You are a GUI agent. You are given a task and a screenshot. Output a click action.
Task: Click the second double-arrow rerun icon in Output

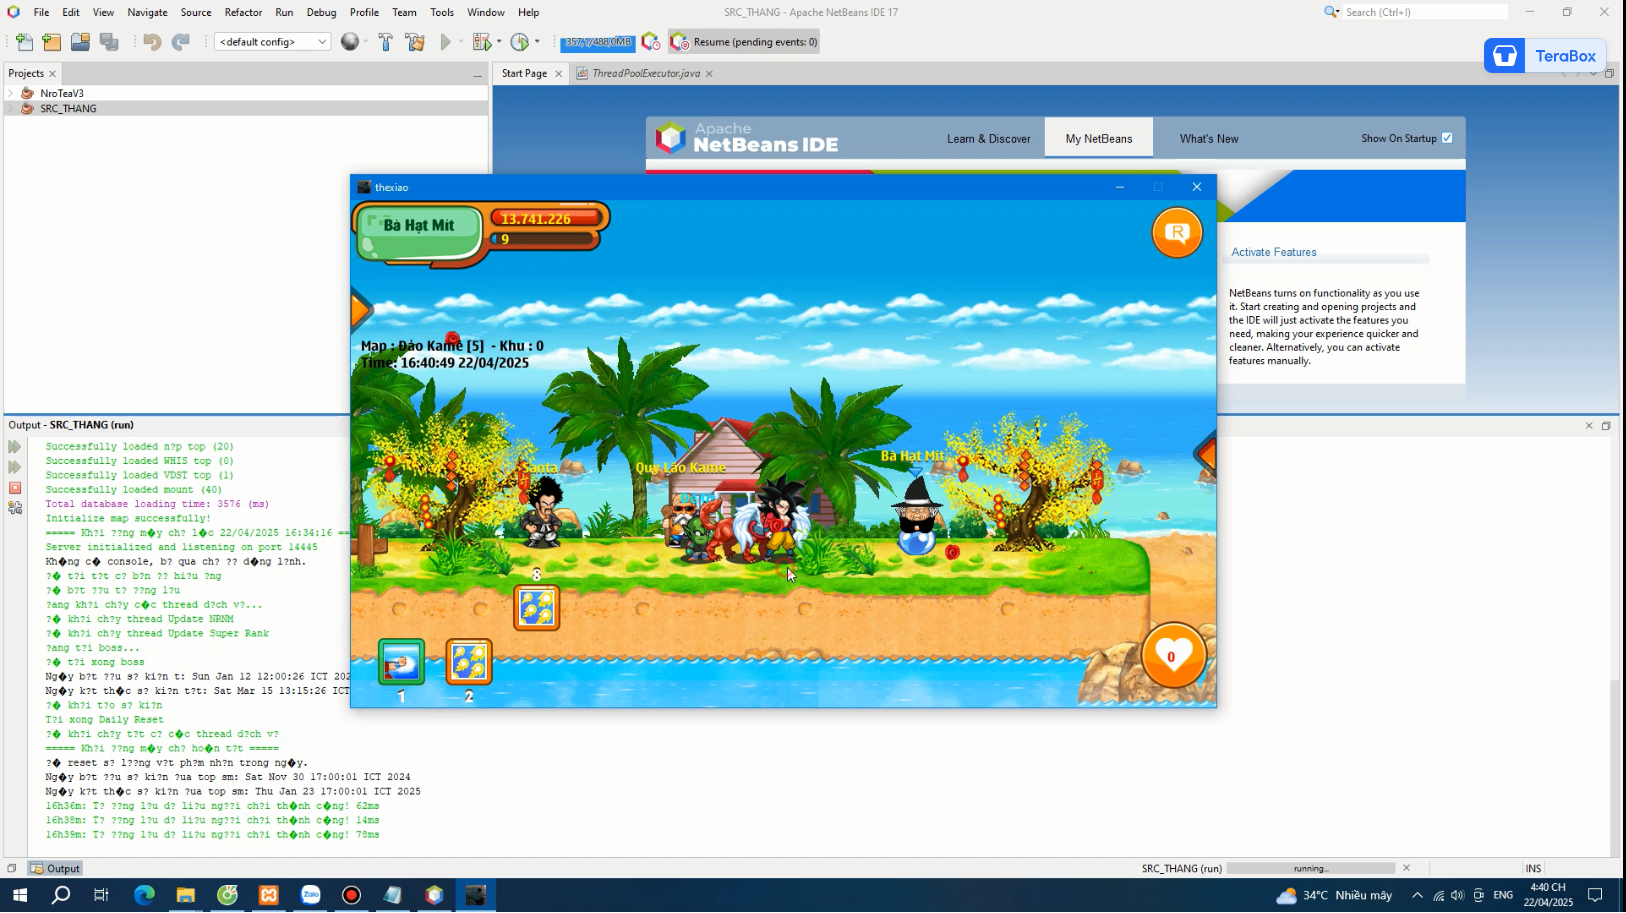(14, 467)
